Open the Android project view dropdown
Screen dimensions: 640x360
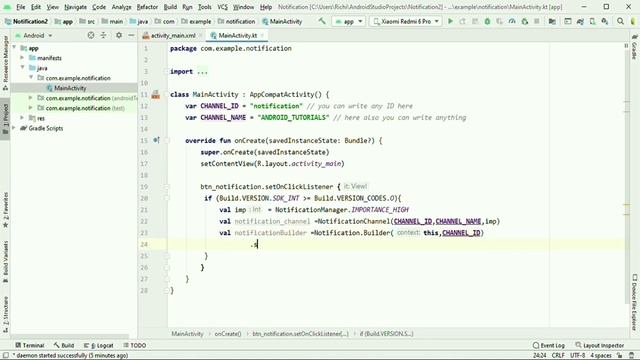(34, 36)
